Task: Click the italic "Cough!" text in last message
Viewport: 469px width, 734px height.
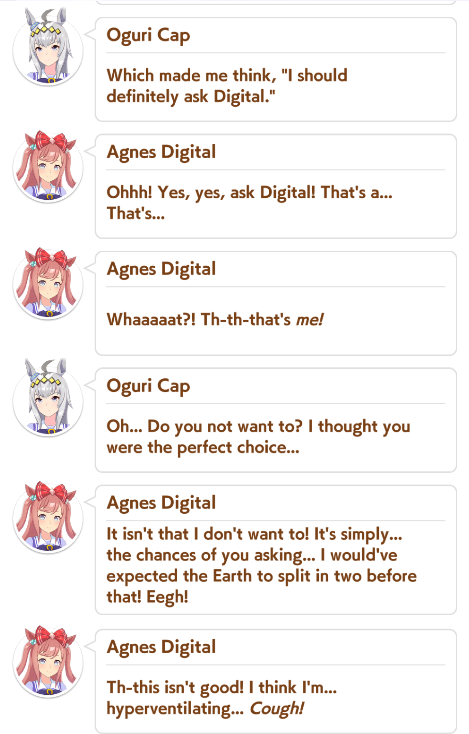Action: [276, 708]
